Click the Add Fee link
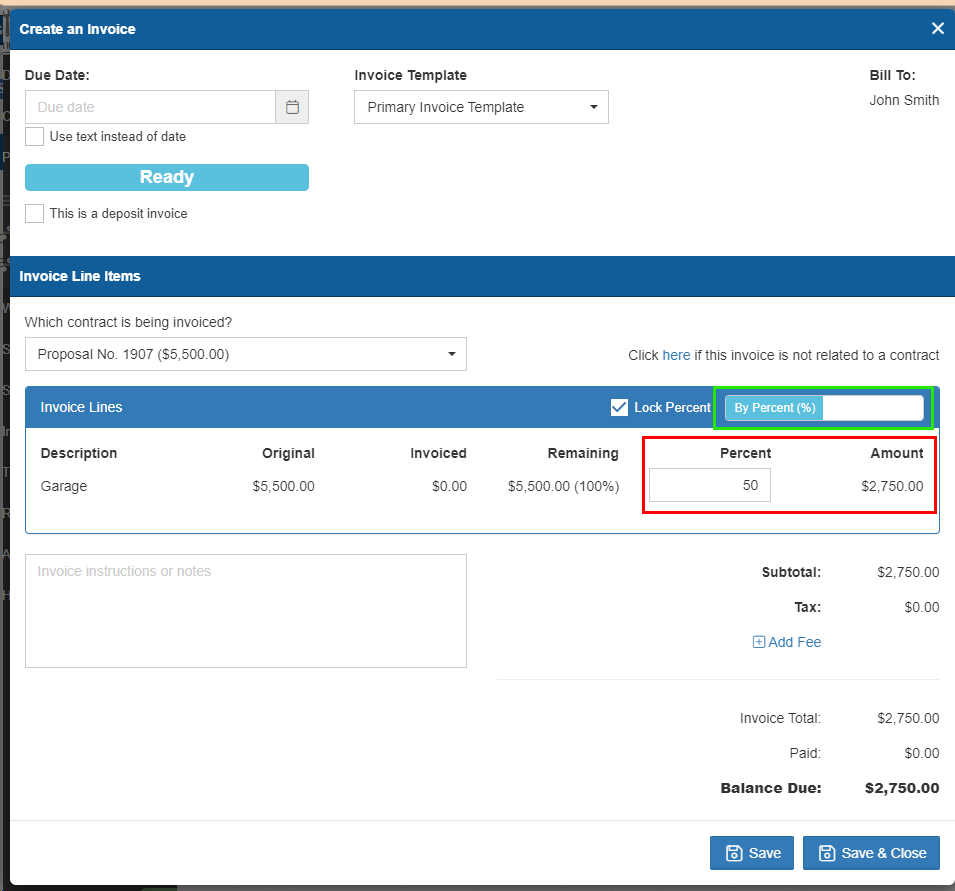955x891 pixels. [793, 641]
